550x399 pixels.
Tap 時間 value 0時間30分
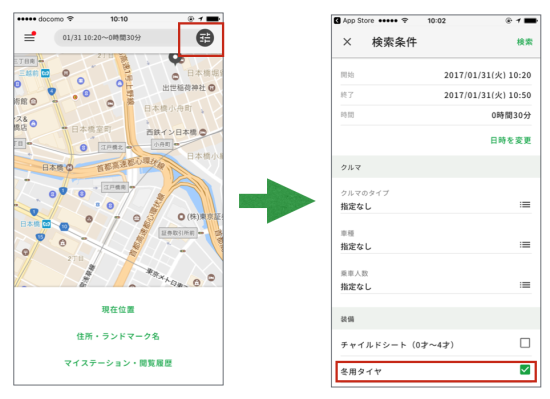click(511, 115)
